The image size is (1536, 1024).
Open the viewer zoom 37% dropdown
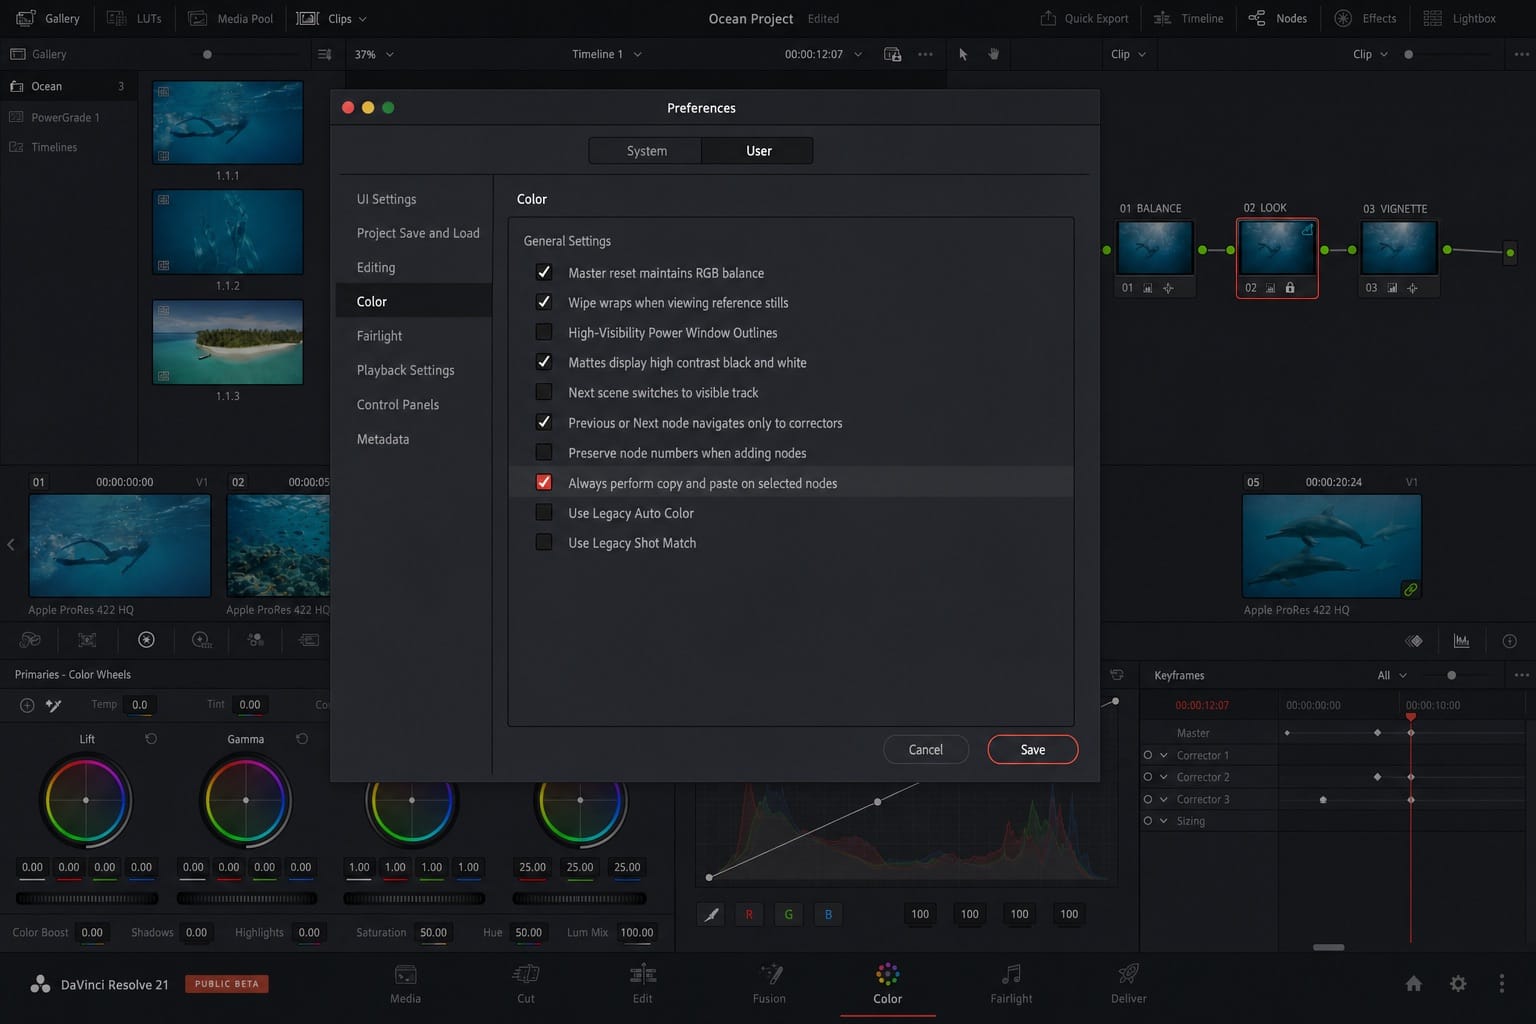click(x=374, y=54)
